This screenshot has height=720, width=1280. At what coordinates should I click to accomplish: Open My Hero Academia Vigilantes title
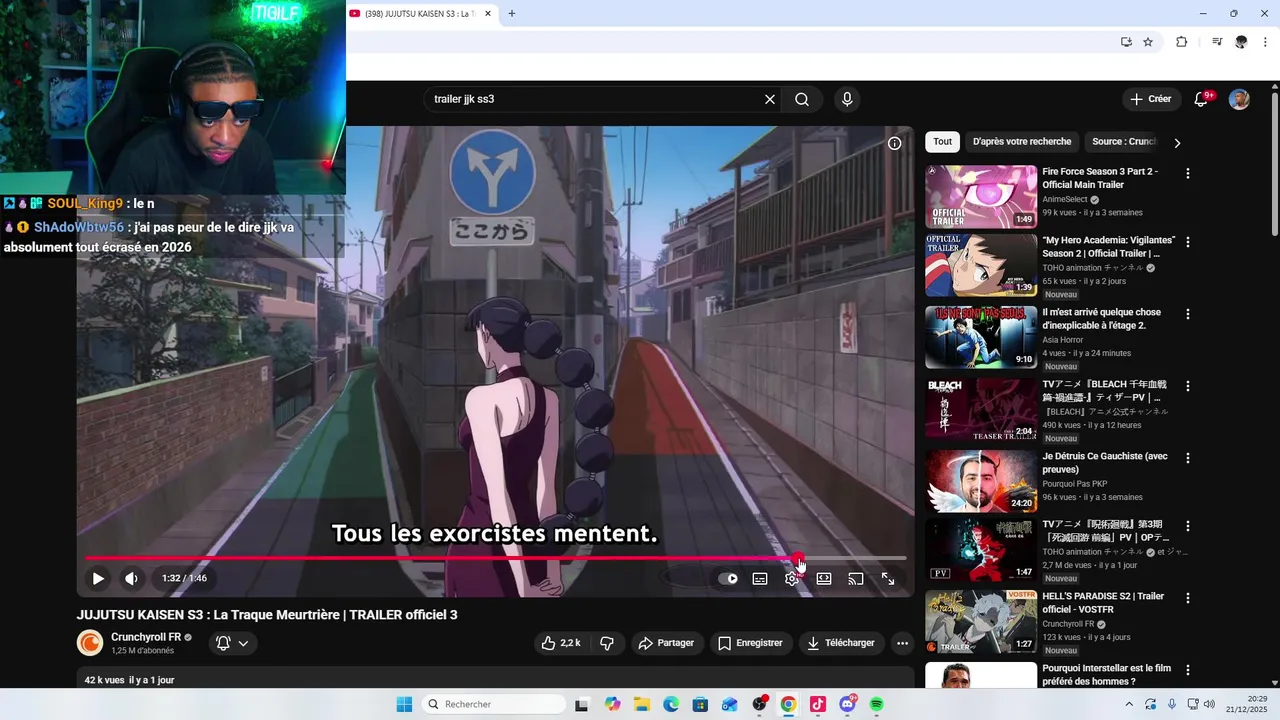pos(1108,247)
